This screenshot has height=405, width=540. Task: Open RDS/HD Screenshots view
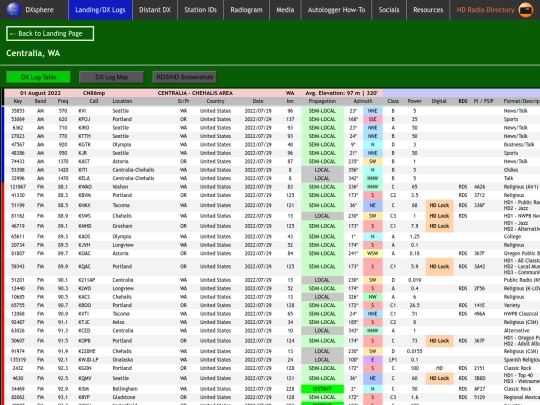[185, 77]
